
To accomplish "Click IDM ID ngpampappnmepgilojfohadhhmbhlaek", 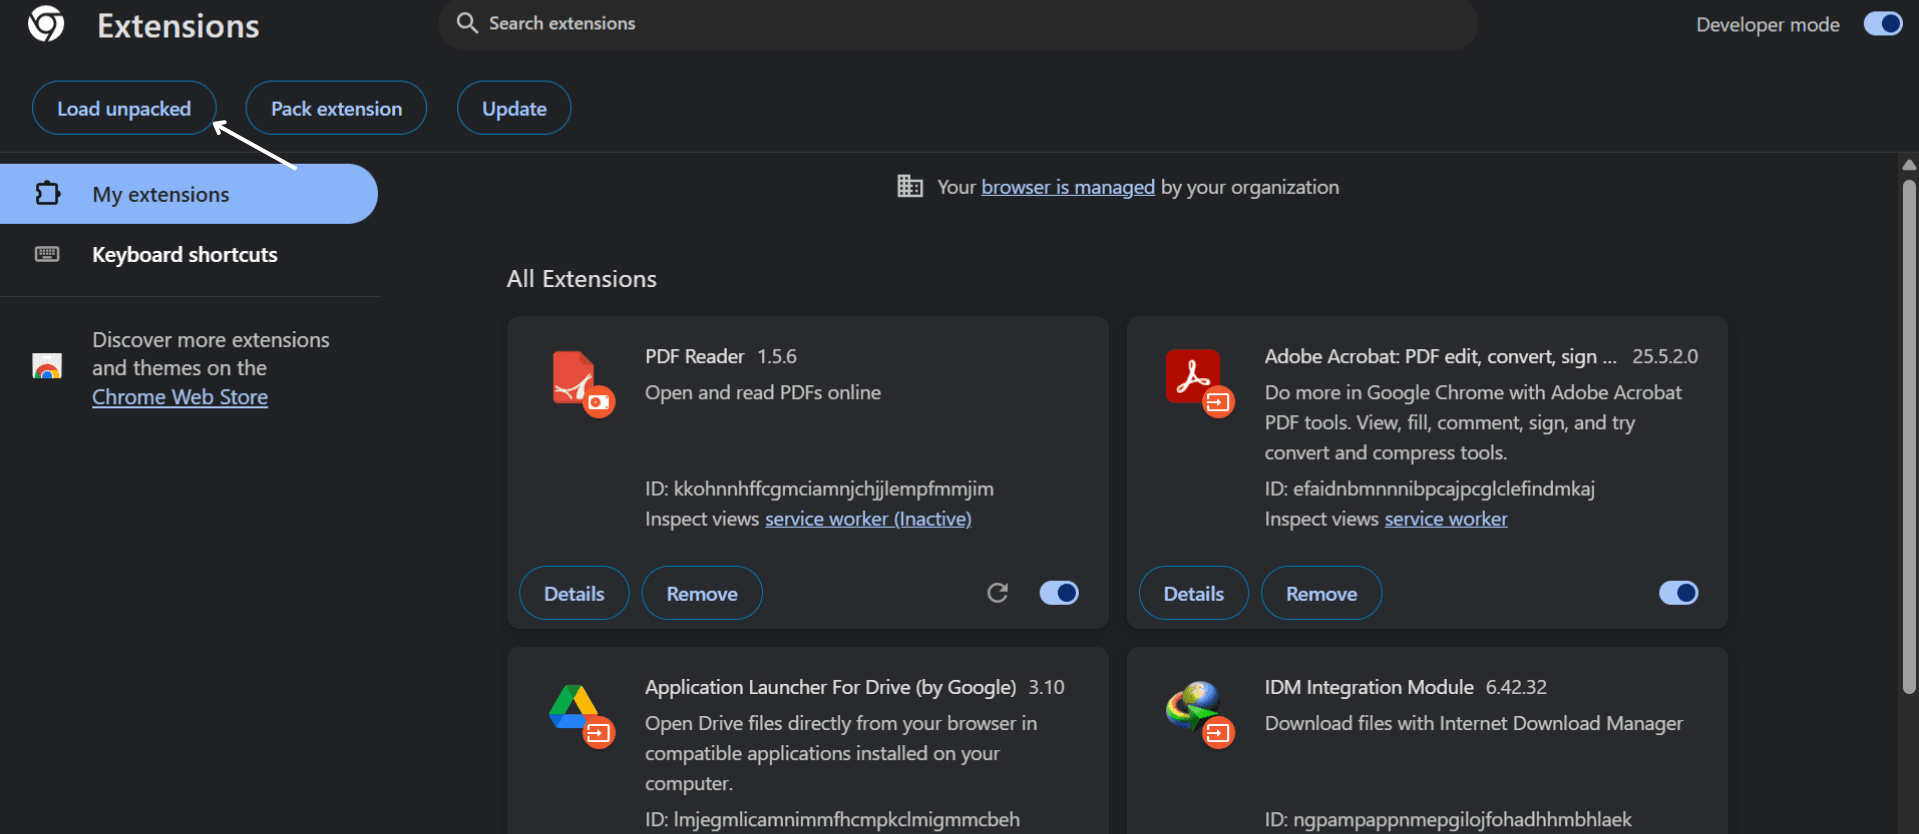I will 1448,820.
